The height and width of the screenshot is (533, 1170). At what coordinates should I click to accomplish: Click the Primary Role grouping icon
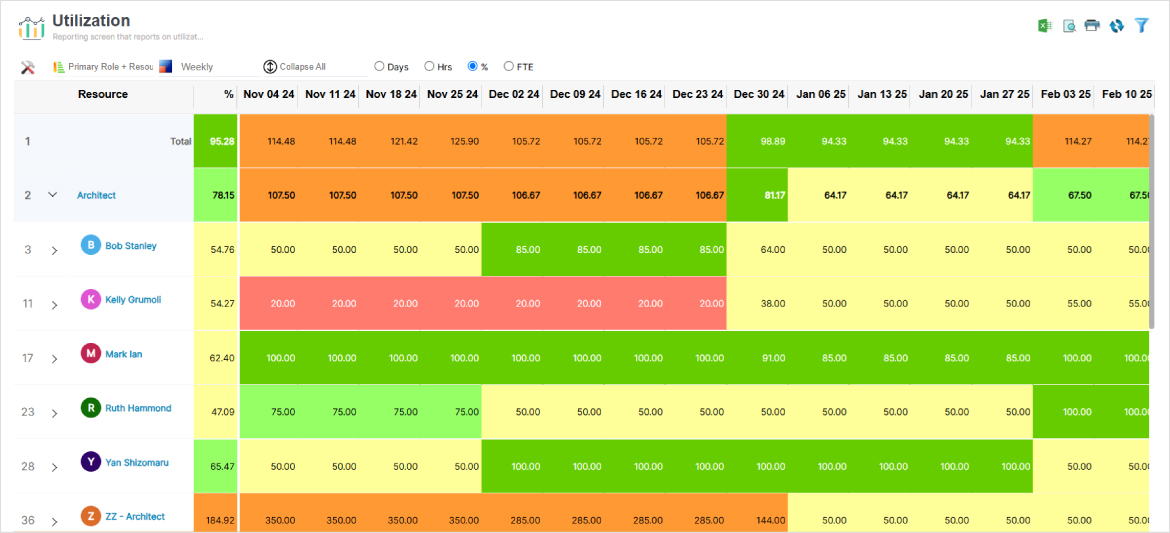pos(58,66)
